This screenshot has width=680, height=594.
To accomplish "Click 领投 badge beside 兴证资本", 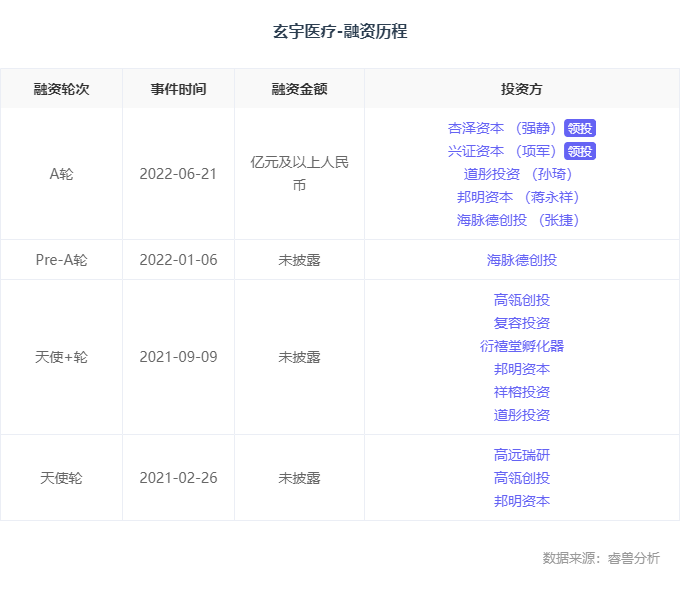I will (x=580, y=151).
